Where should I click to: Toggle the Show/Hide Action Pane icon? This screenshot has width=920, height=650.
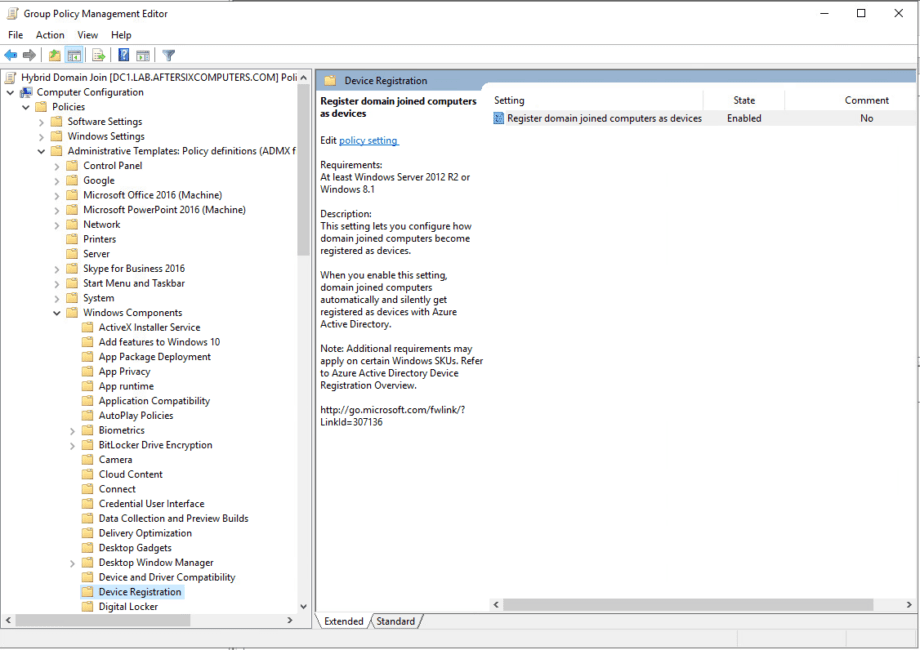[143, 55]
